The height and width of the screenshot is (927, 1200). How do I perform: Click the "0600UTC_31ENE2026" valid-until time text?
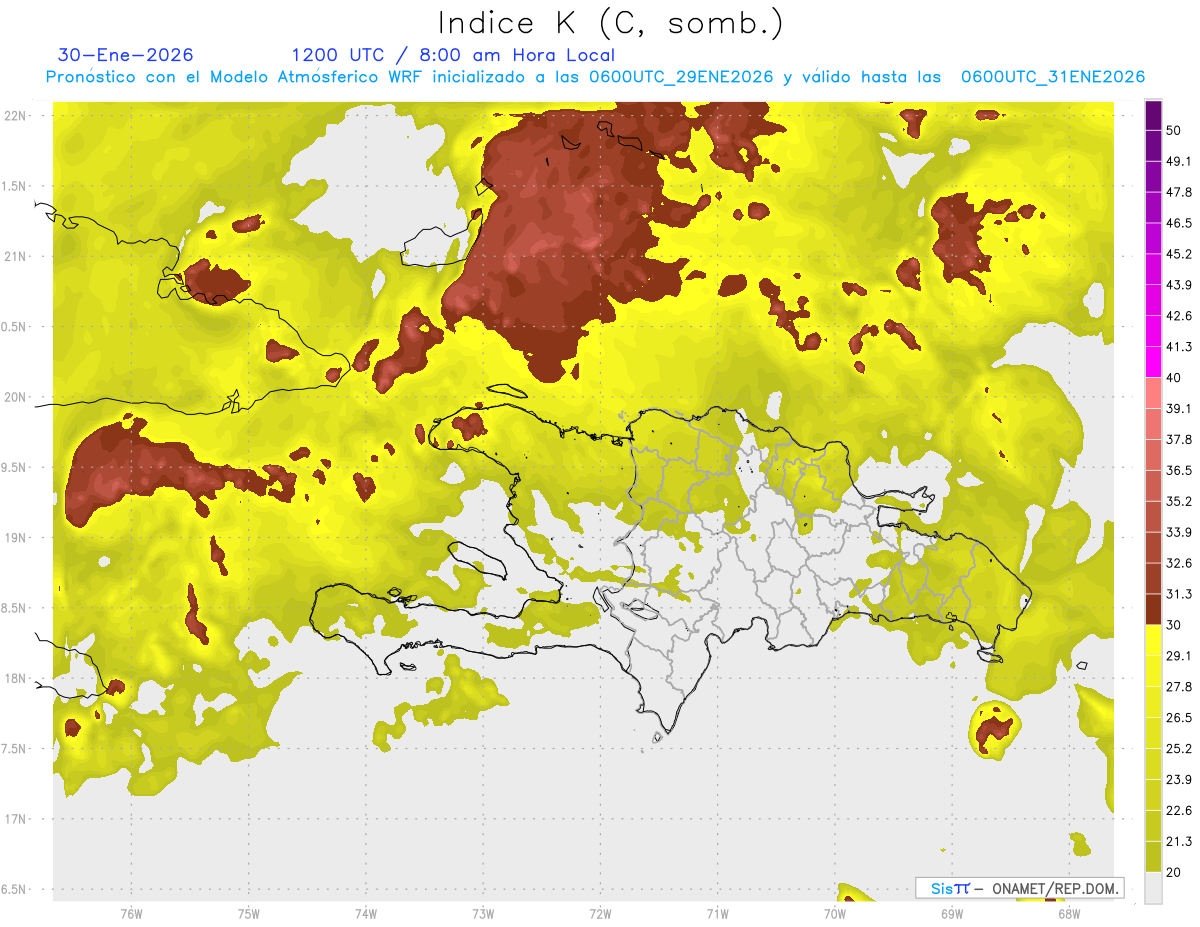(x=1053, y=77)
